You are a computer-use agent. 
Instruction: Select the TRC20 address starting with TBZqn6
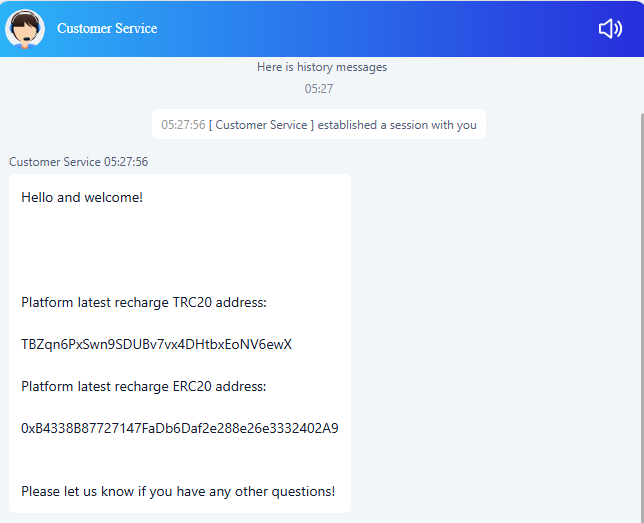coord(156,344)
